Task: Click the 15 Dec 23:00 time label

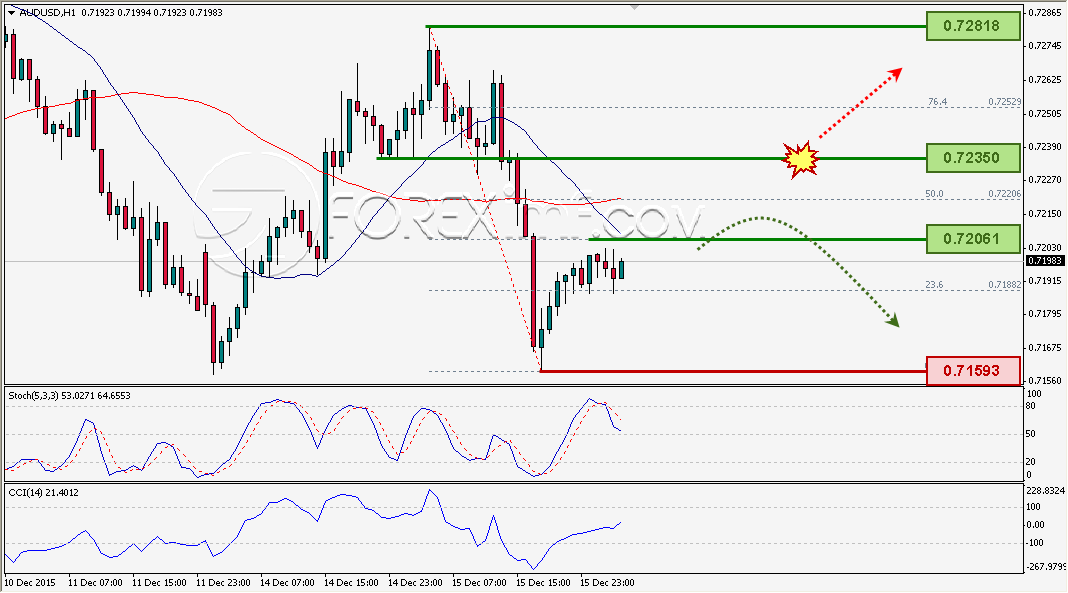Action: click(x=607, y=583)
